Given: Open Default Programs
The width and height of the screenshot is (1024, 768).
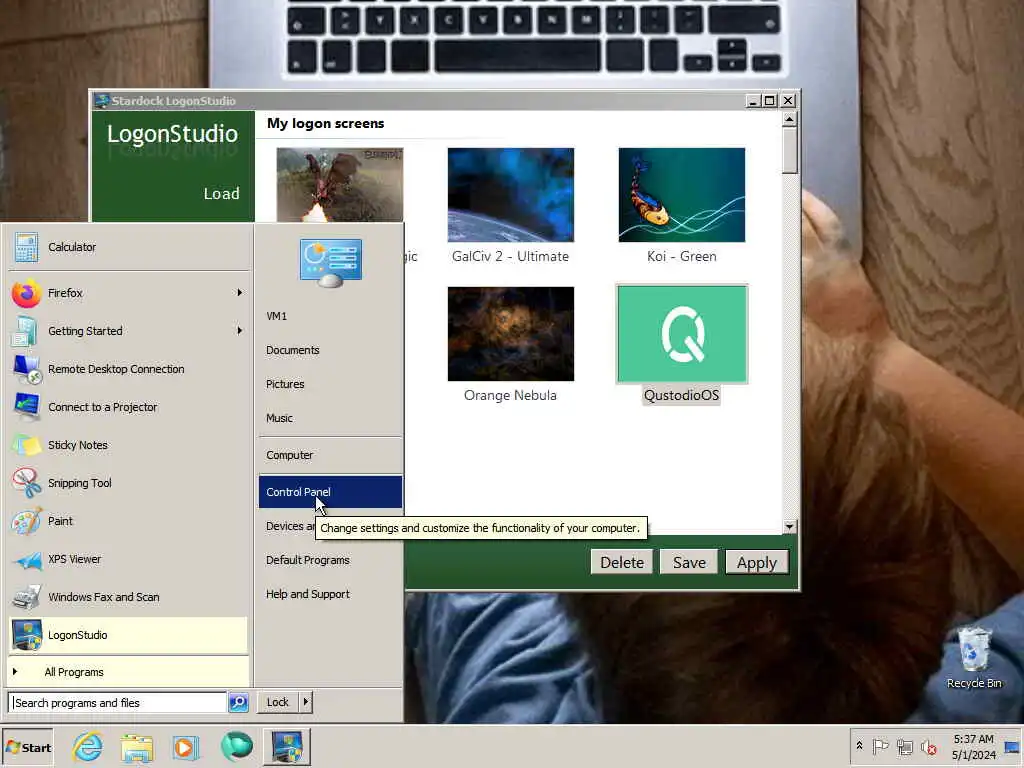Looking at the screenshot, I should (x=330, y=560).
